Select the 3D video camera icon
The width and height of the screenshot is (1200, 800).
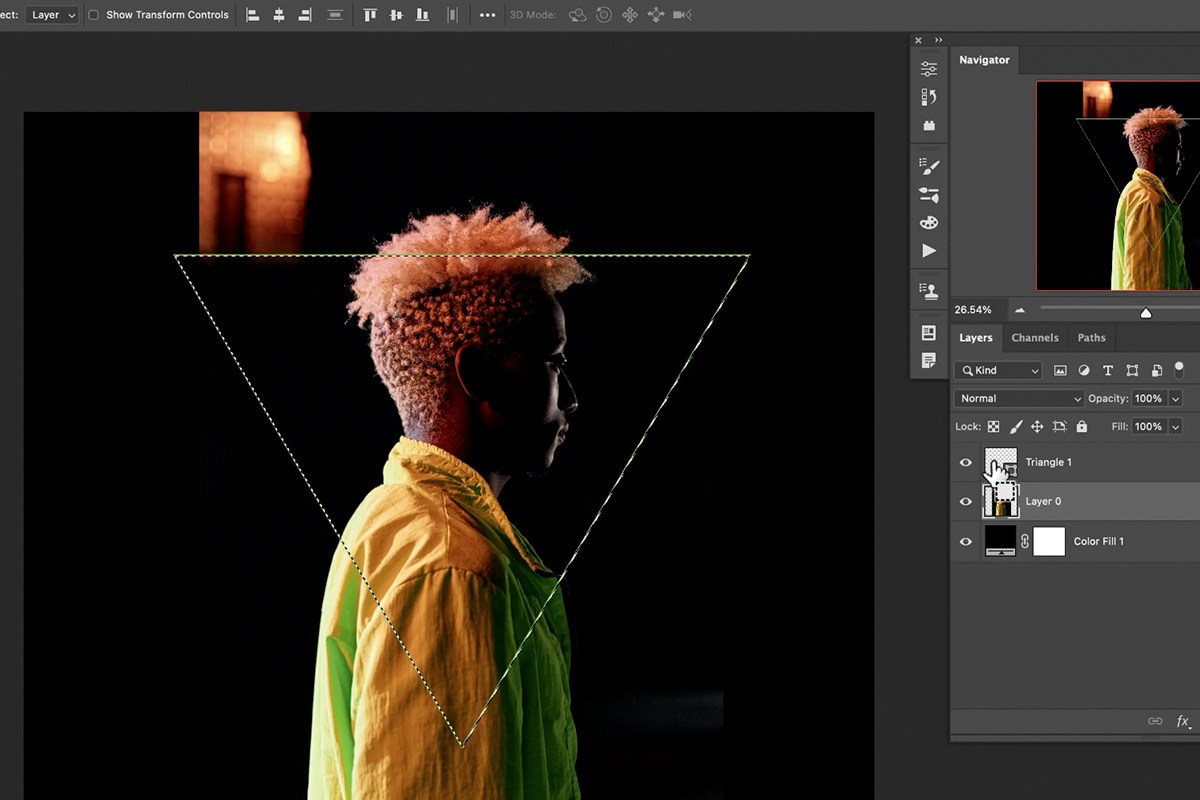(x=682, y=15)
